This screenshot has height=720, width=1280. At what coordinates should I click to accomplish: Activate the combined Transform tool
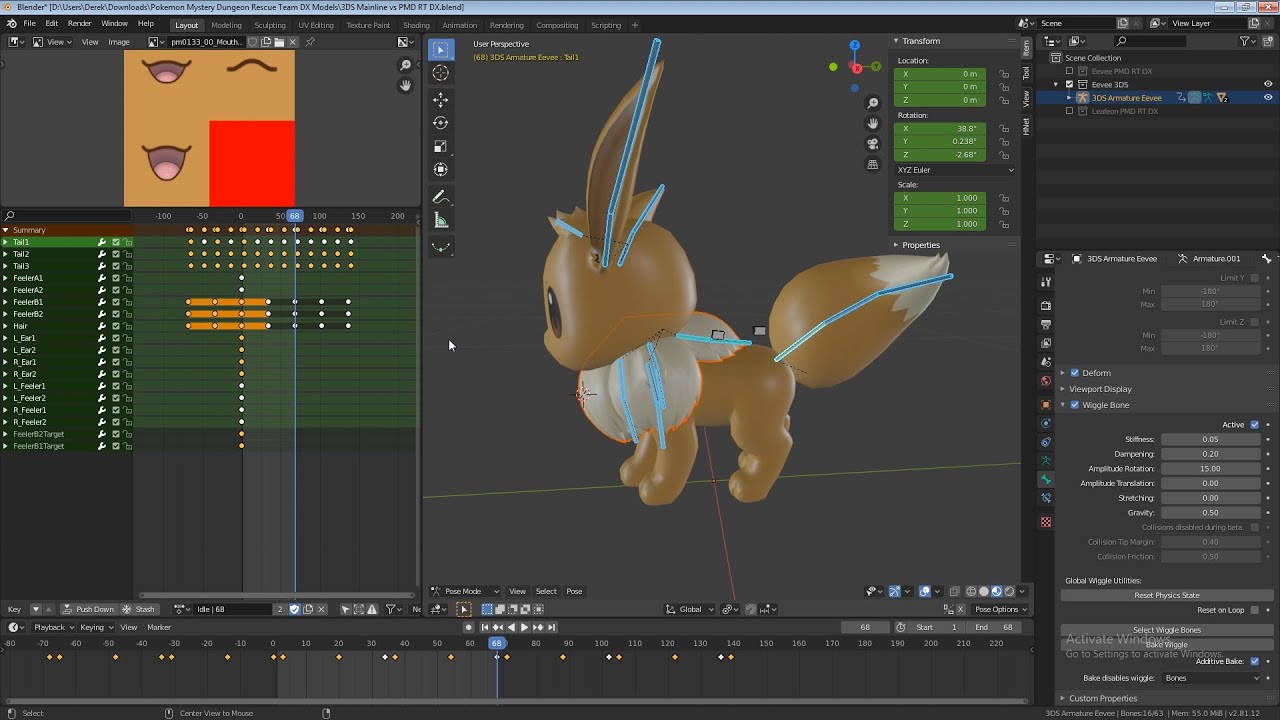(x=441, y=170)
